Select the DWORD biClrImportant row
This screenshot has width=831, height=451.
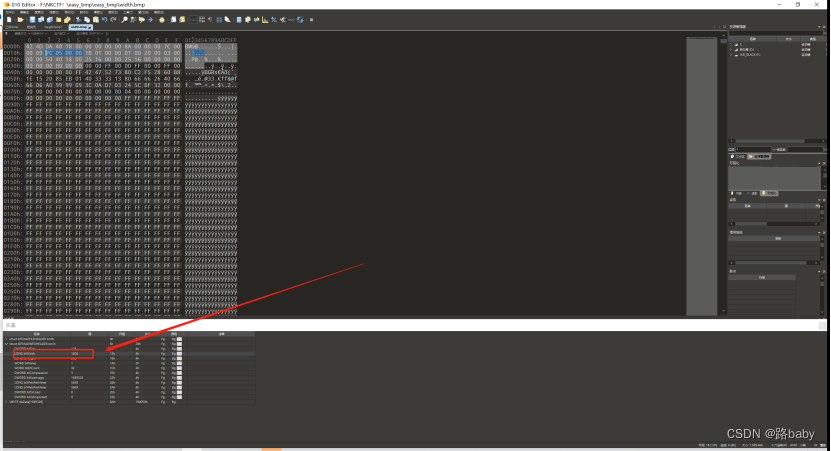[x=129, y=397]
